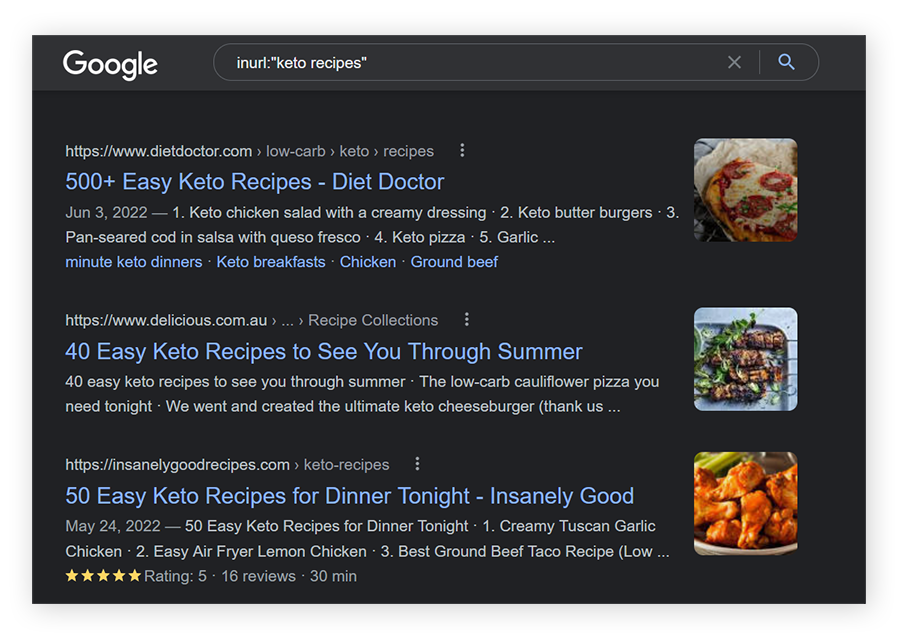Clear the search query with the X icon
Image resolution: width=900 pixels, height=642 pixels.
735,62
